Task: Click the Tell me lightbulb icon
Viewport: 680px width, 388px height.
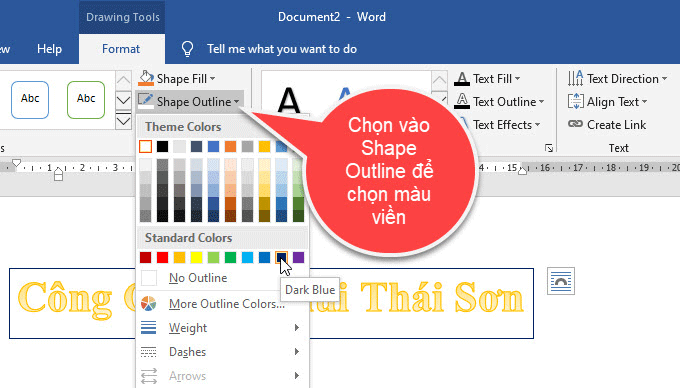Action: tap(187, 49)
